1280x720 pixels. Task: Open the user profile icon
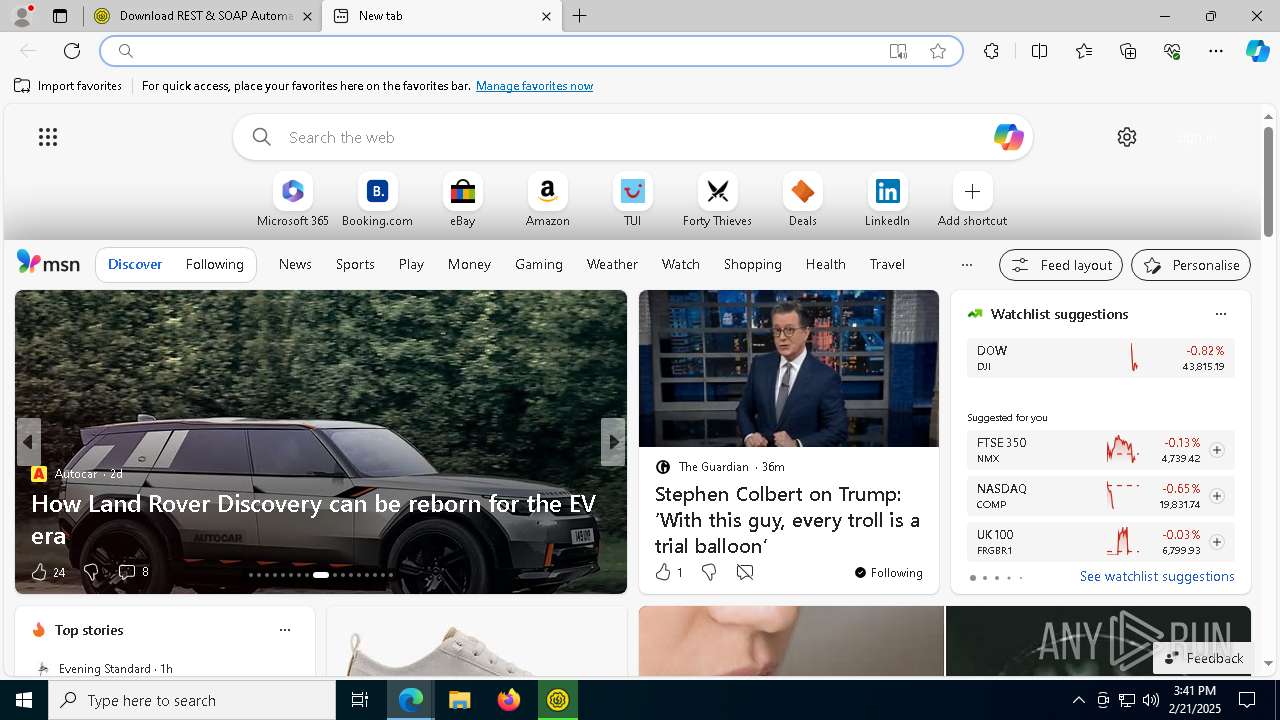coord(22,16)
